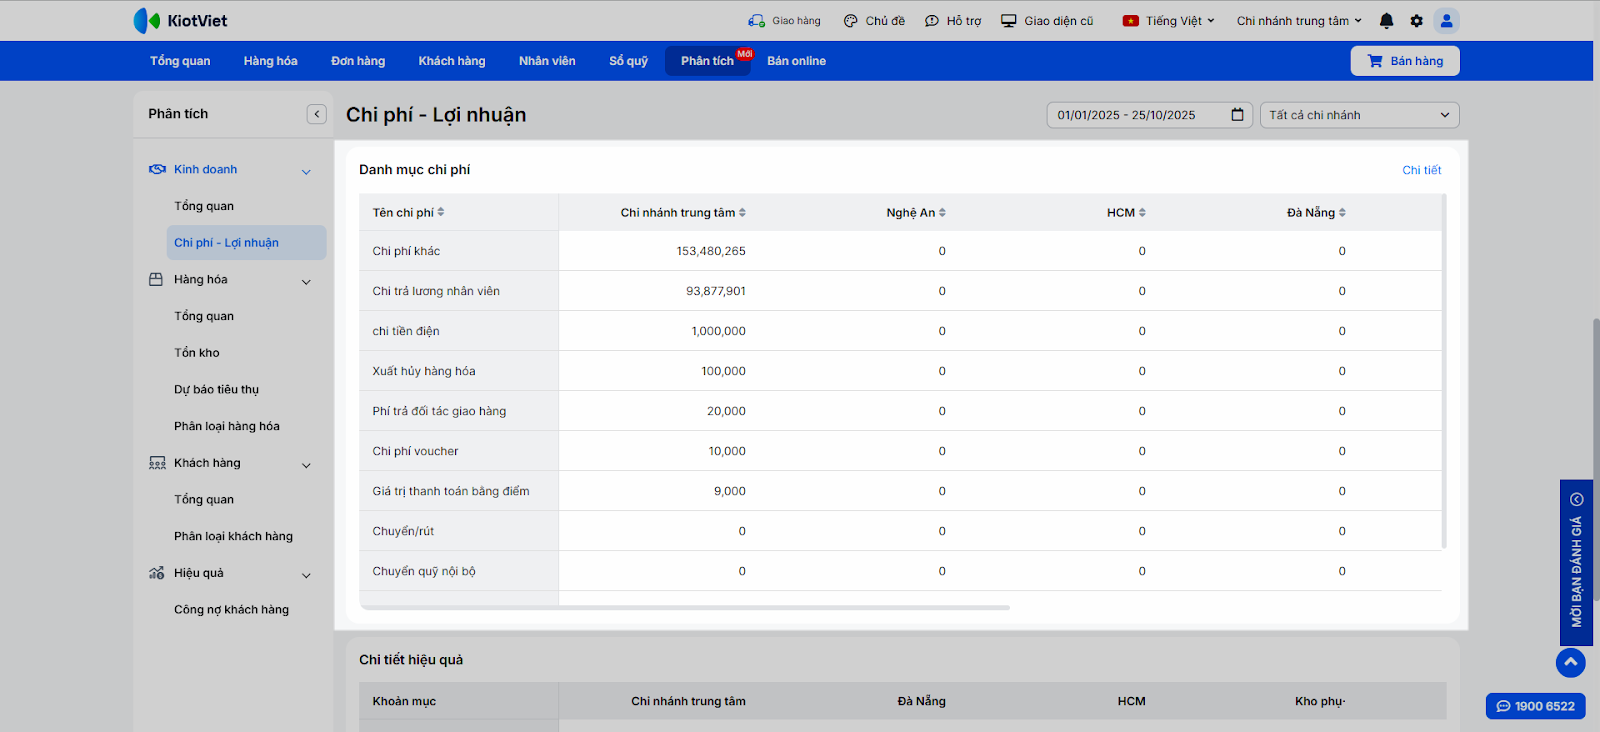Select the Chuyển quỹ nội bộ row
Viewport: 1600px width, 732px height.
[x=424, y=571]
